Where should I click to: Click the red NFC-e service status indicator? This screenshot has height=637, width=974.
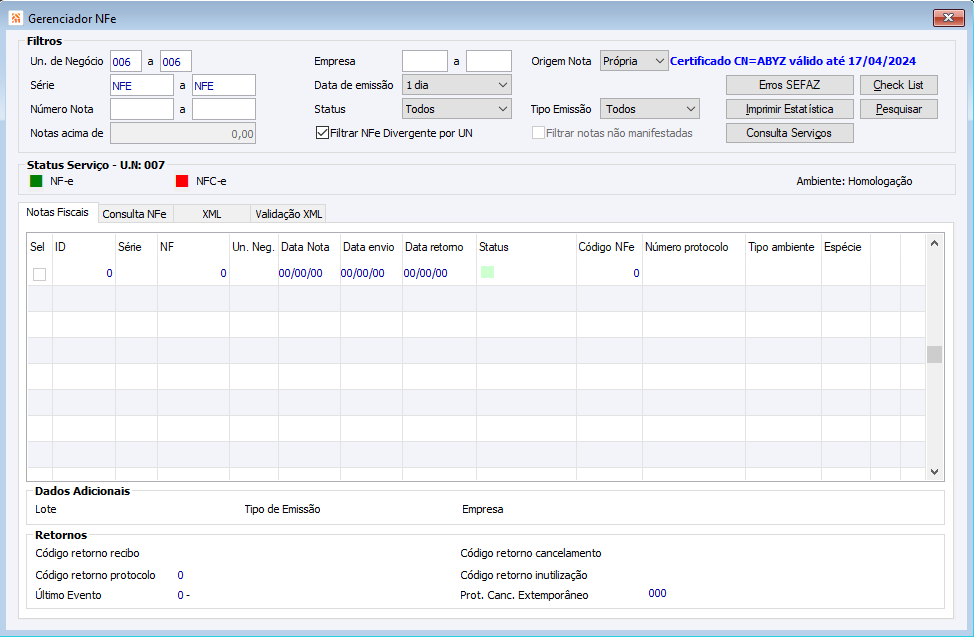tap(182, 181)
